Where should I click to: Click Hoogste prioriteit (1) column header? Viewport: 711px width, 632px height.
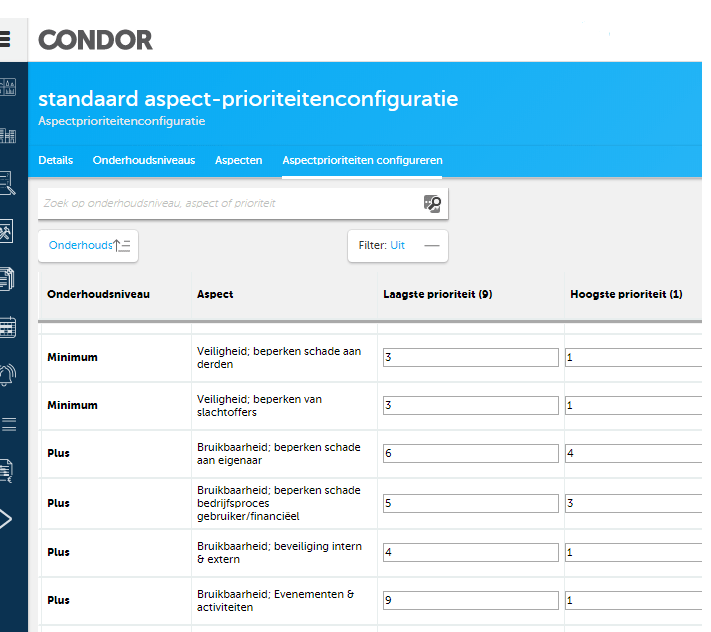click(x=626, y=294)
